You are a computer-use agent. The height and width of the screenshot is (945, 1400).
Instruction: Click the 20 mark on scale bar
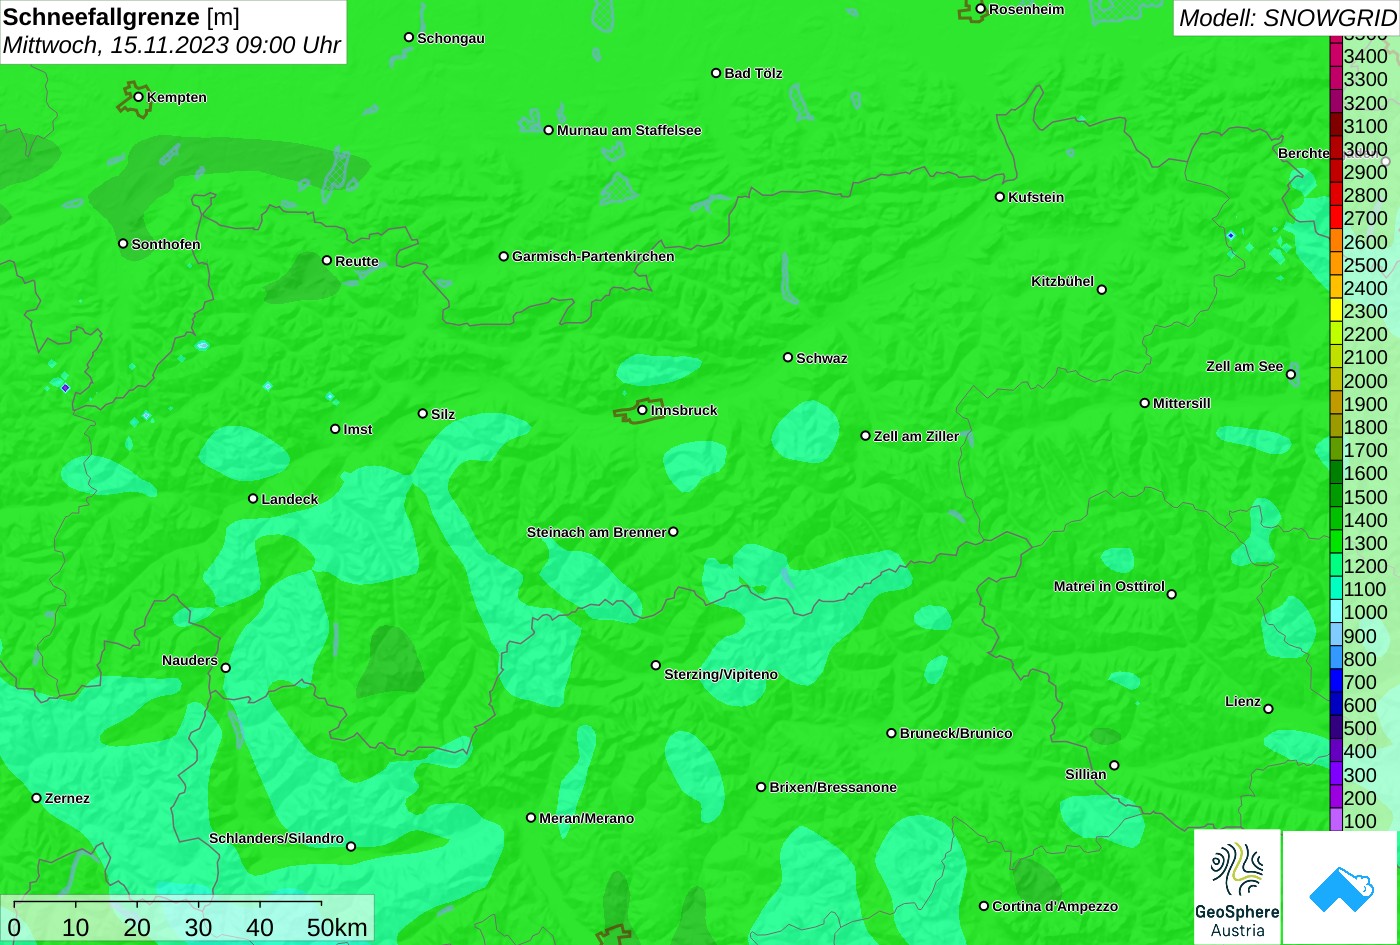pos(137,928)
